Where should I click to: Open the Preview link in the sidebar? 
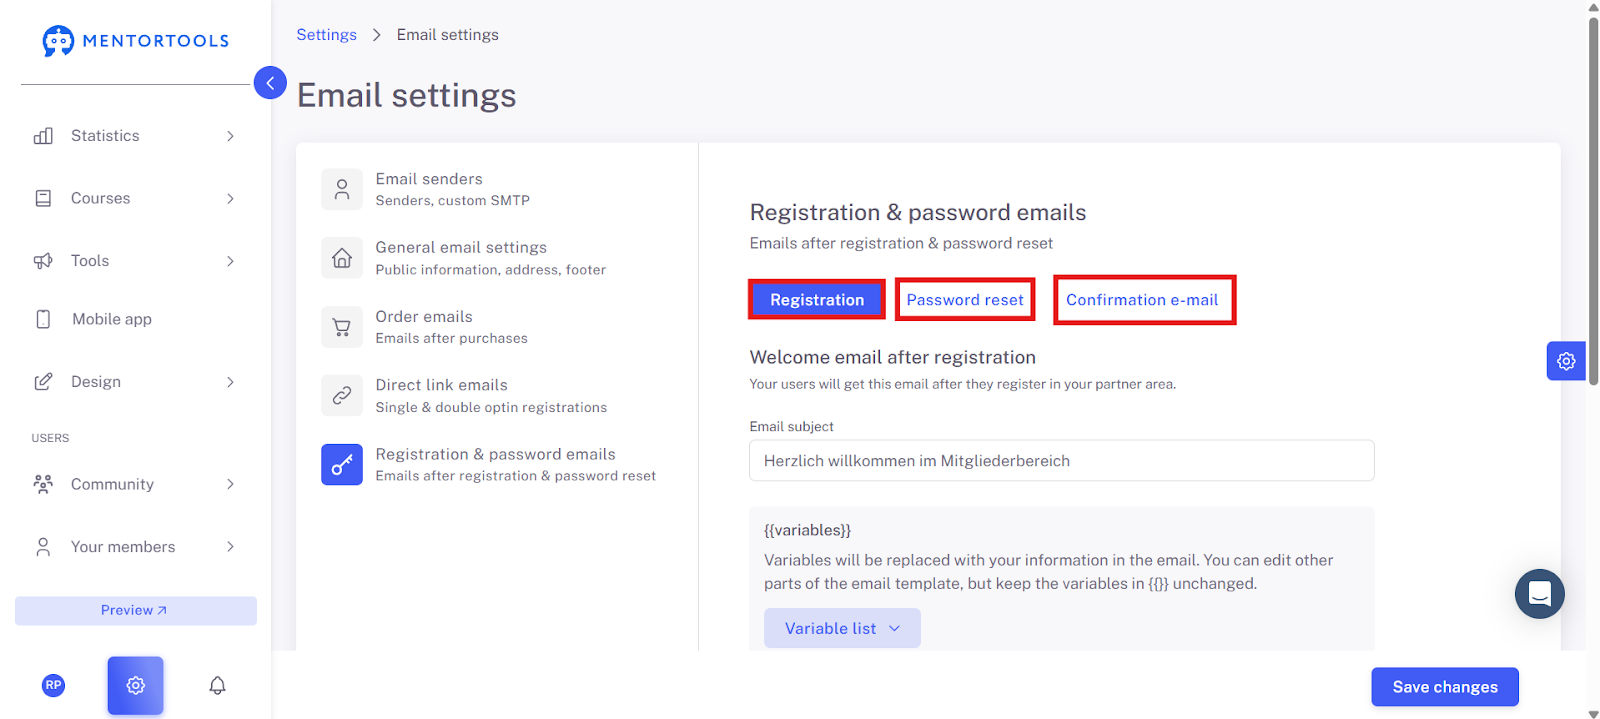point(135,610)
